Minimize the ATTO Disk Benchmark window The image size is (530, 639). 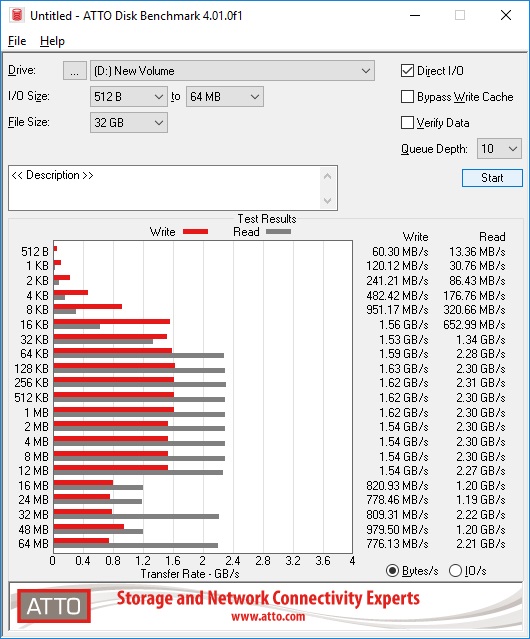[415, 15]
